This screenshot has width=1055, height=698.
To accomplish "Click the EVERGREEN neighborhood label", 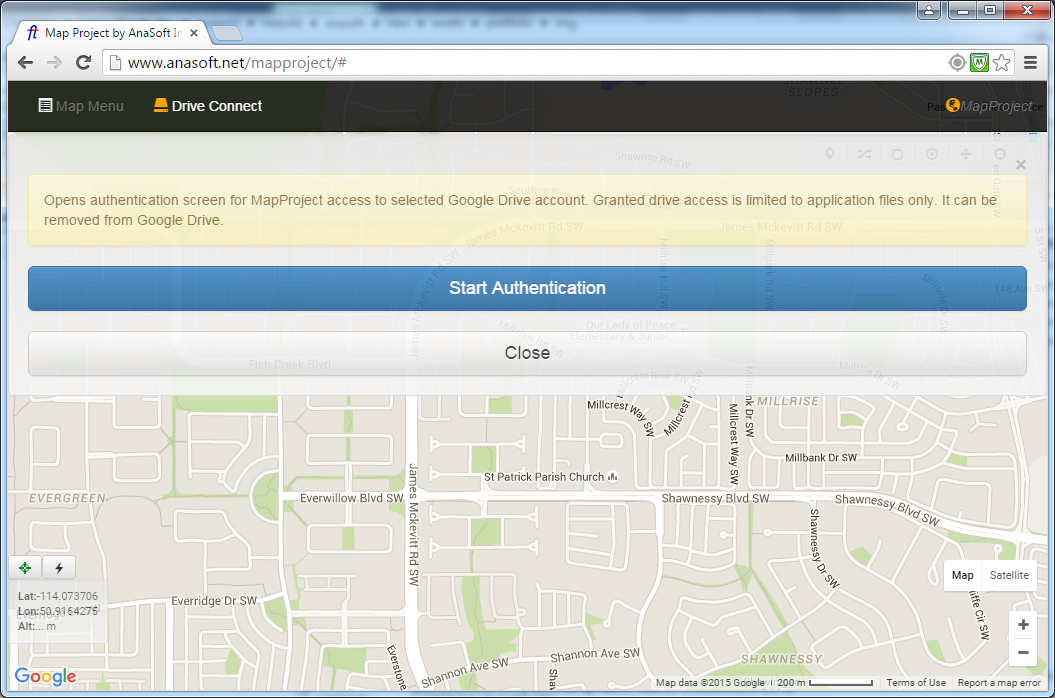I will 67,498.
